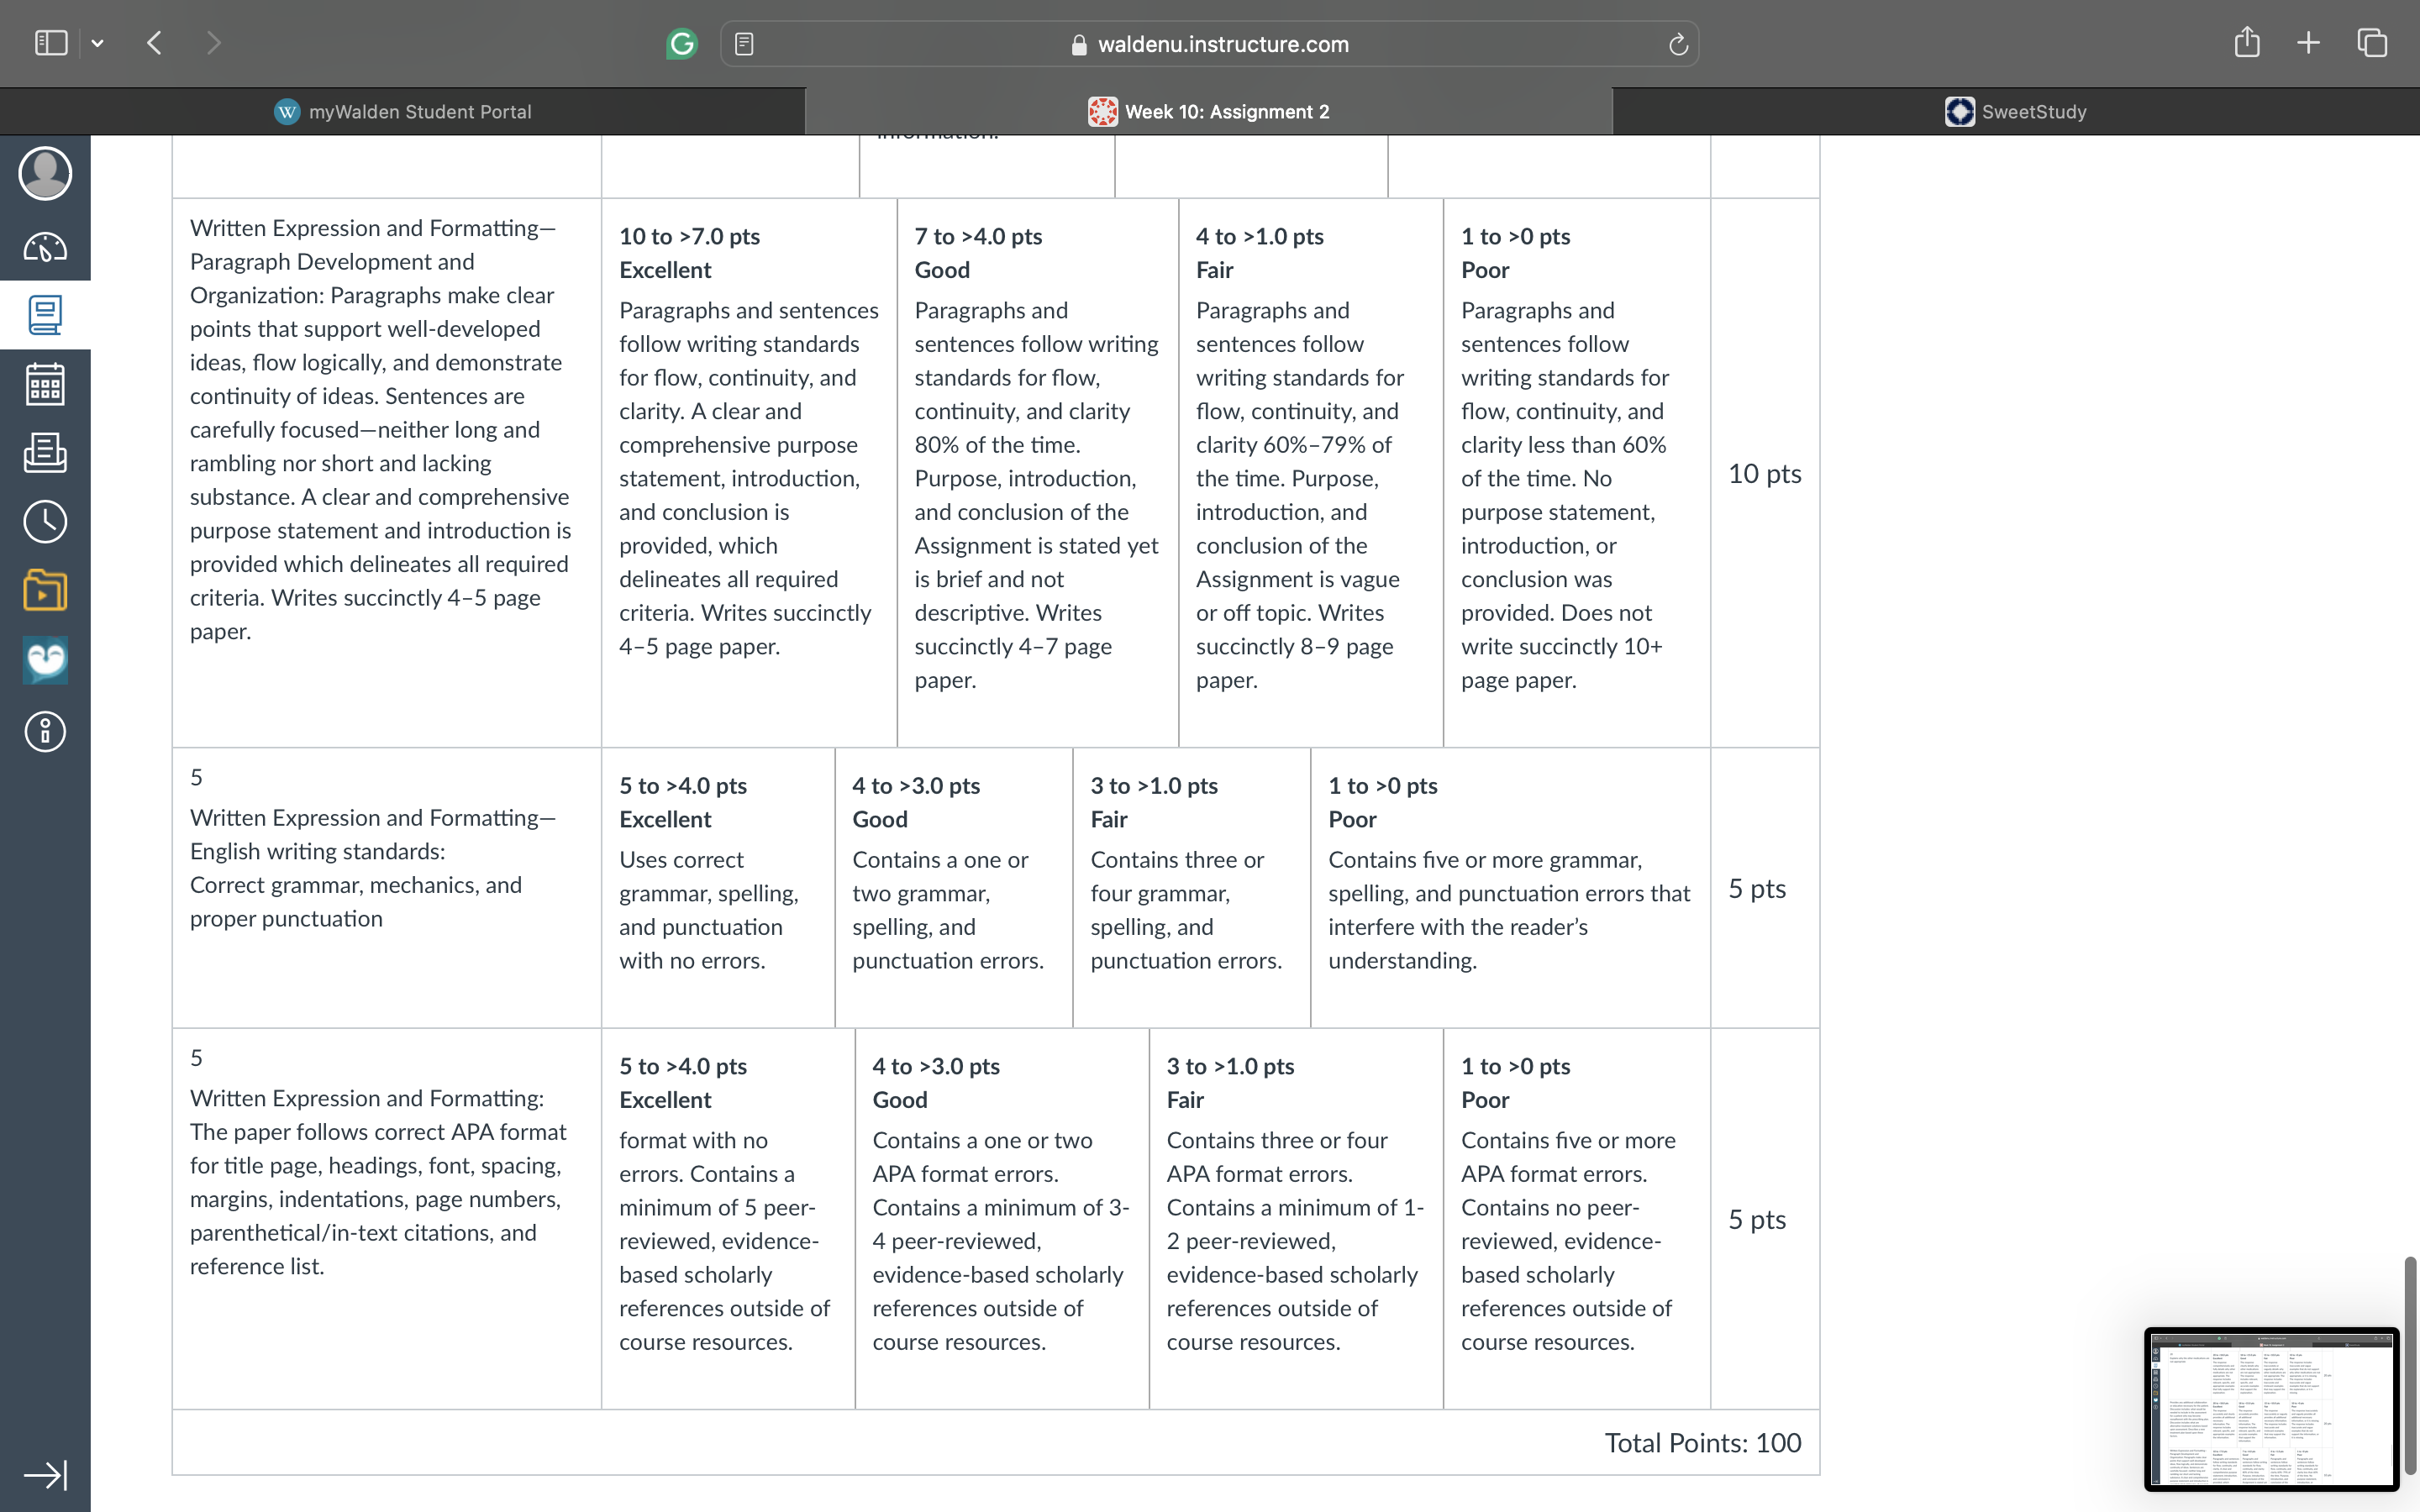Open the Dashboard speedometer icon
Viewport: 2420px width, 1512px height.
tap(45, 246)
